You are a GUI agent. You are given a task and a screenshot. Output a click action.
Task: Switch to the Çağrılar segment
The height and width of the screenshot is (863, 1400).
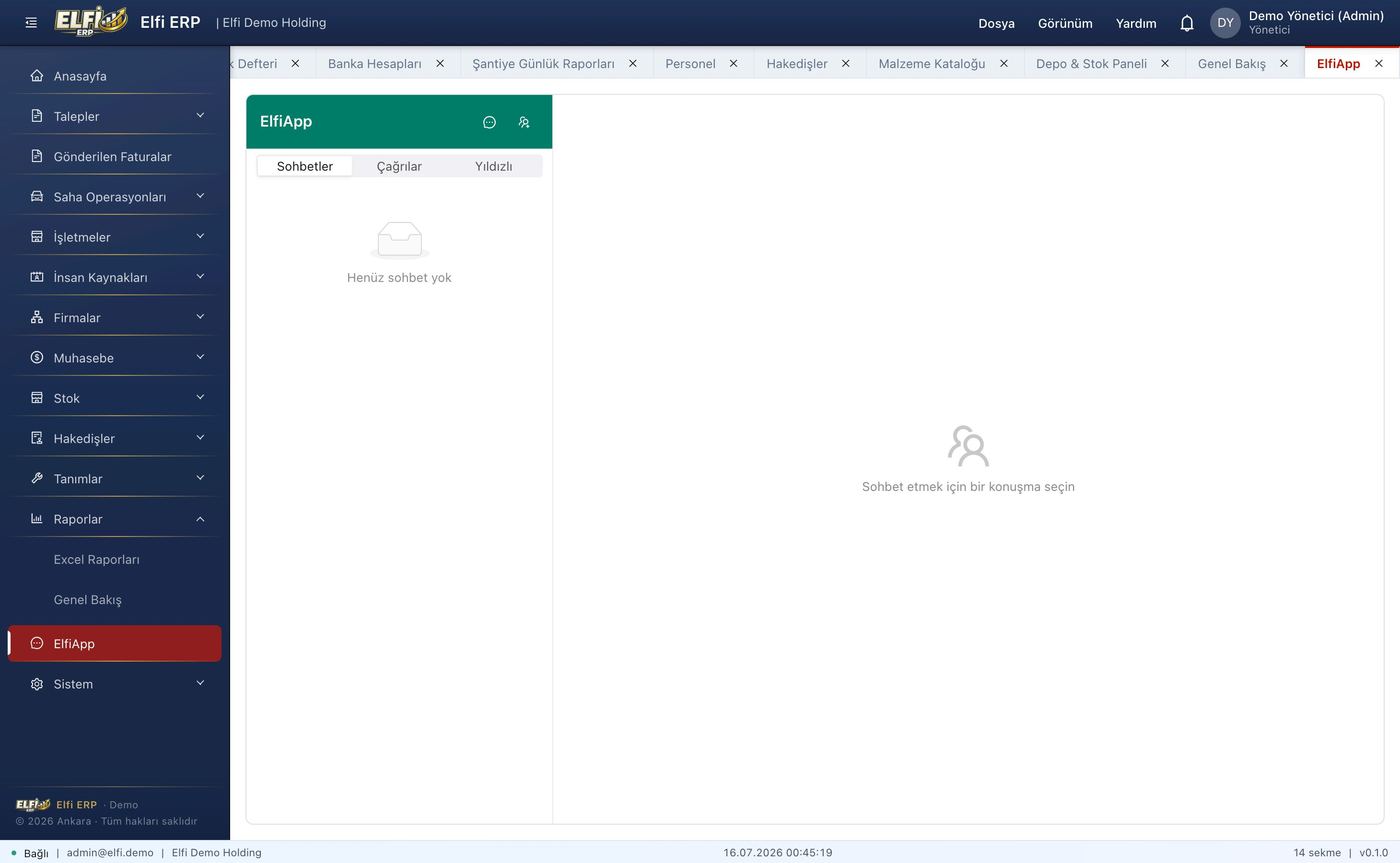pyautogui.click(x=399, y=166)
